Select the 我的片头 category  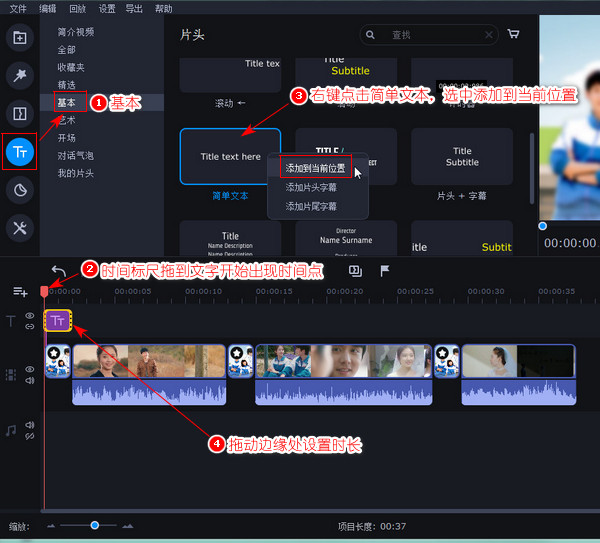[76, 173]
